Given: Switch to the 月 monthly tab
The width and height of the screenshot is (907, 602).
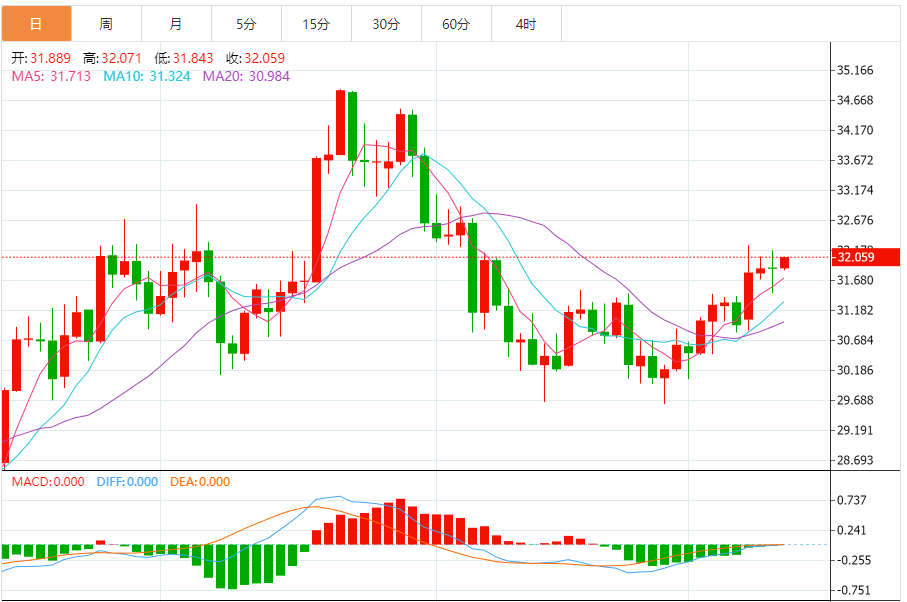Looking at the screenshot, I should tap(176, 24).
